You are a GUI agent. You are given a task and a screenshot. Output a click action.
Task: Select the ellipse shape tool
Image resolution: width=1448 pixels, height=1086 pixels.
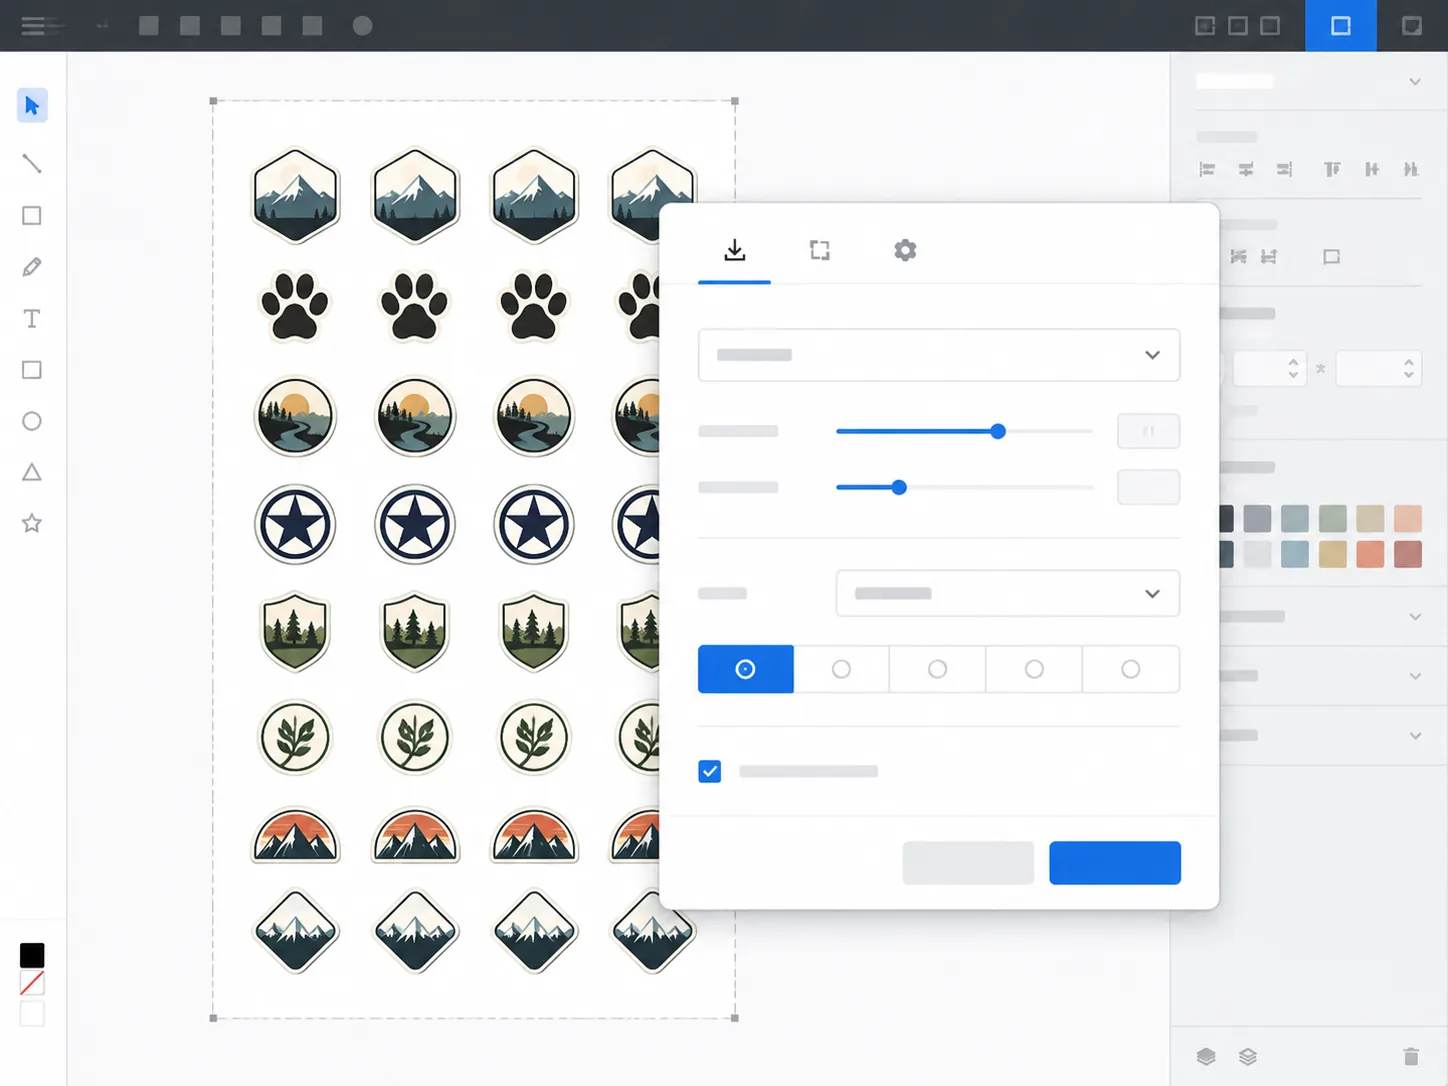pos(32,421)
